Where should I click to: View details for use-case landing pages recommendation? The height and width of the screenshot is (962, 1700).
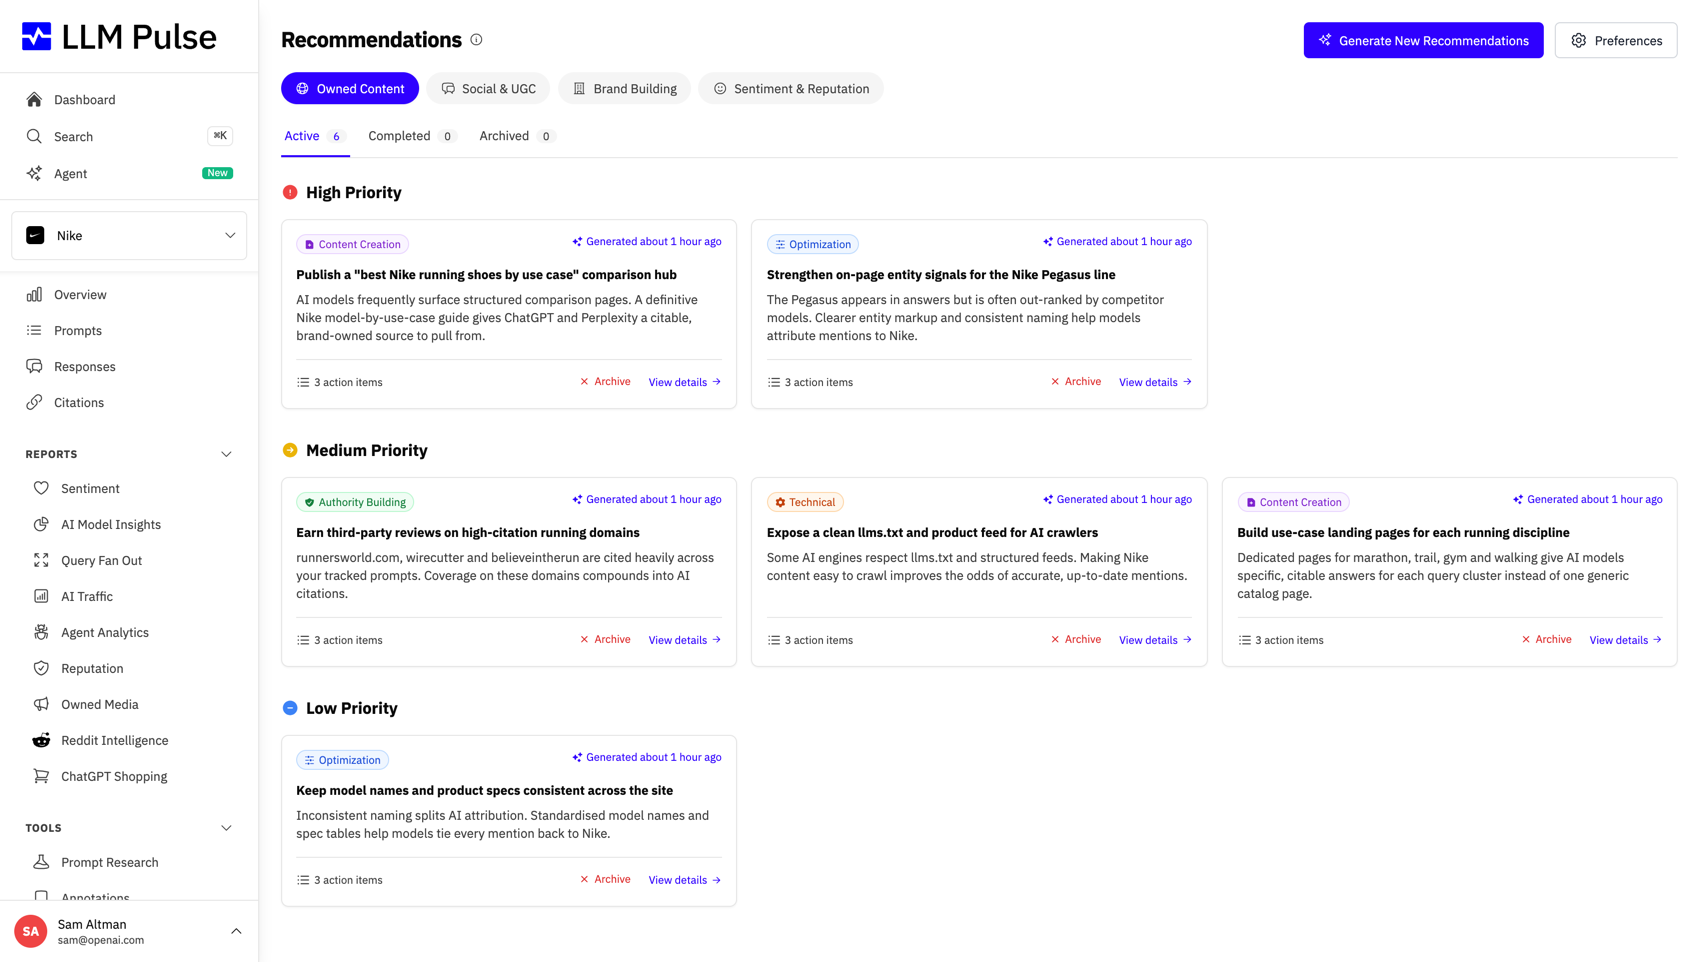[1626, 641]
